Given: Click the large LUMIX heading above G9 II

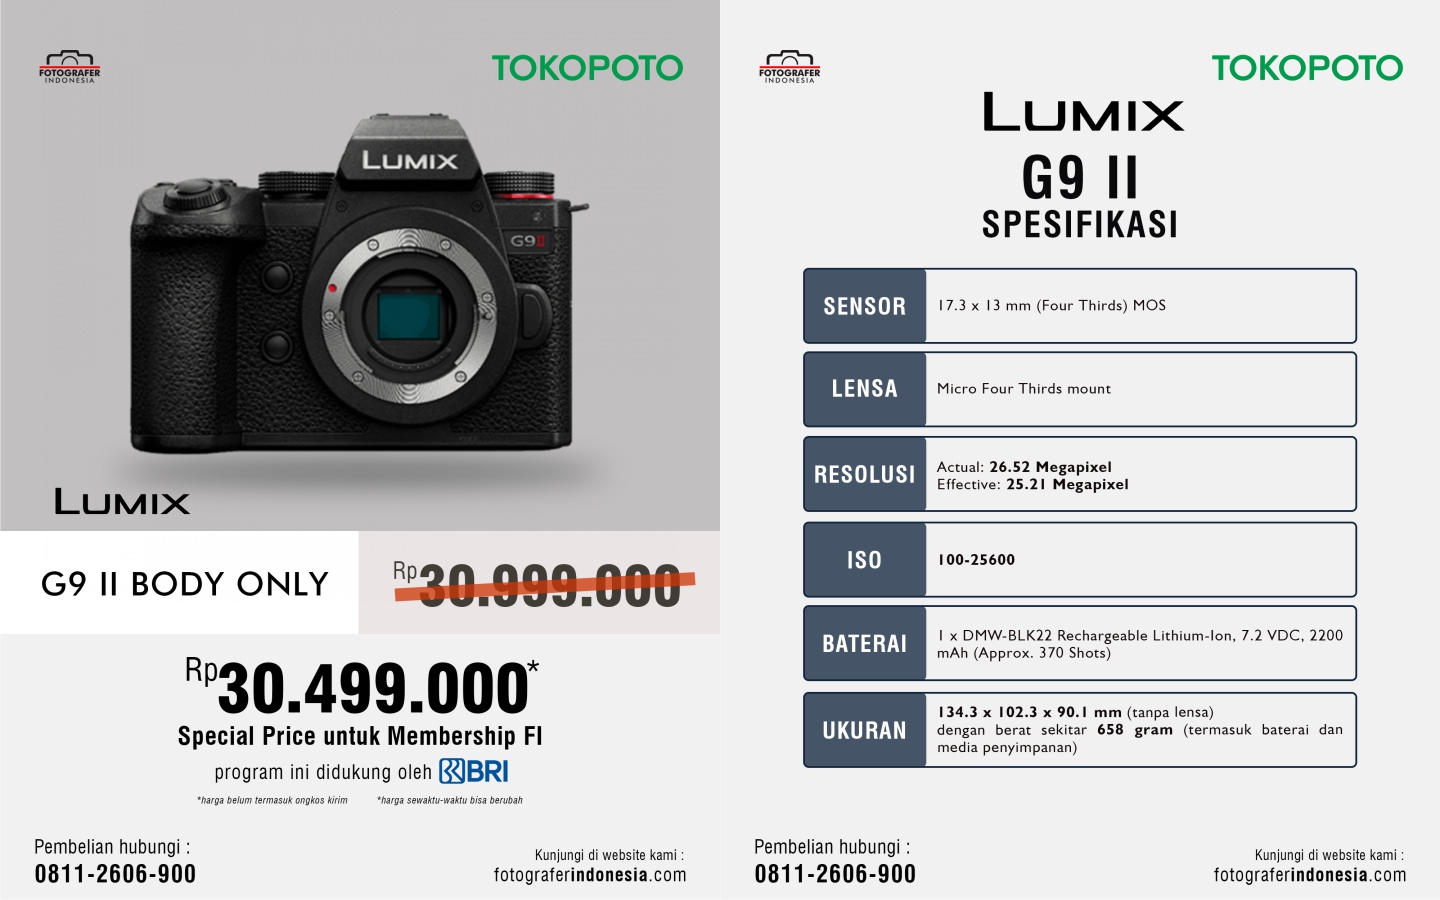Looking at the screenshot, I should (x=1083, y=112).
